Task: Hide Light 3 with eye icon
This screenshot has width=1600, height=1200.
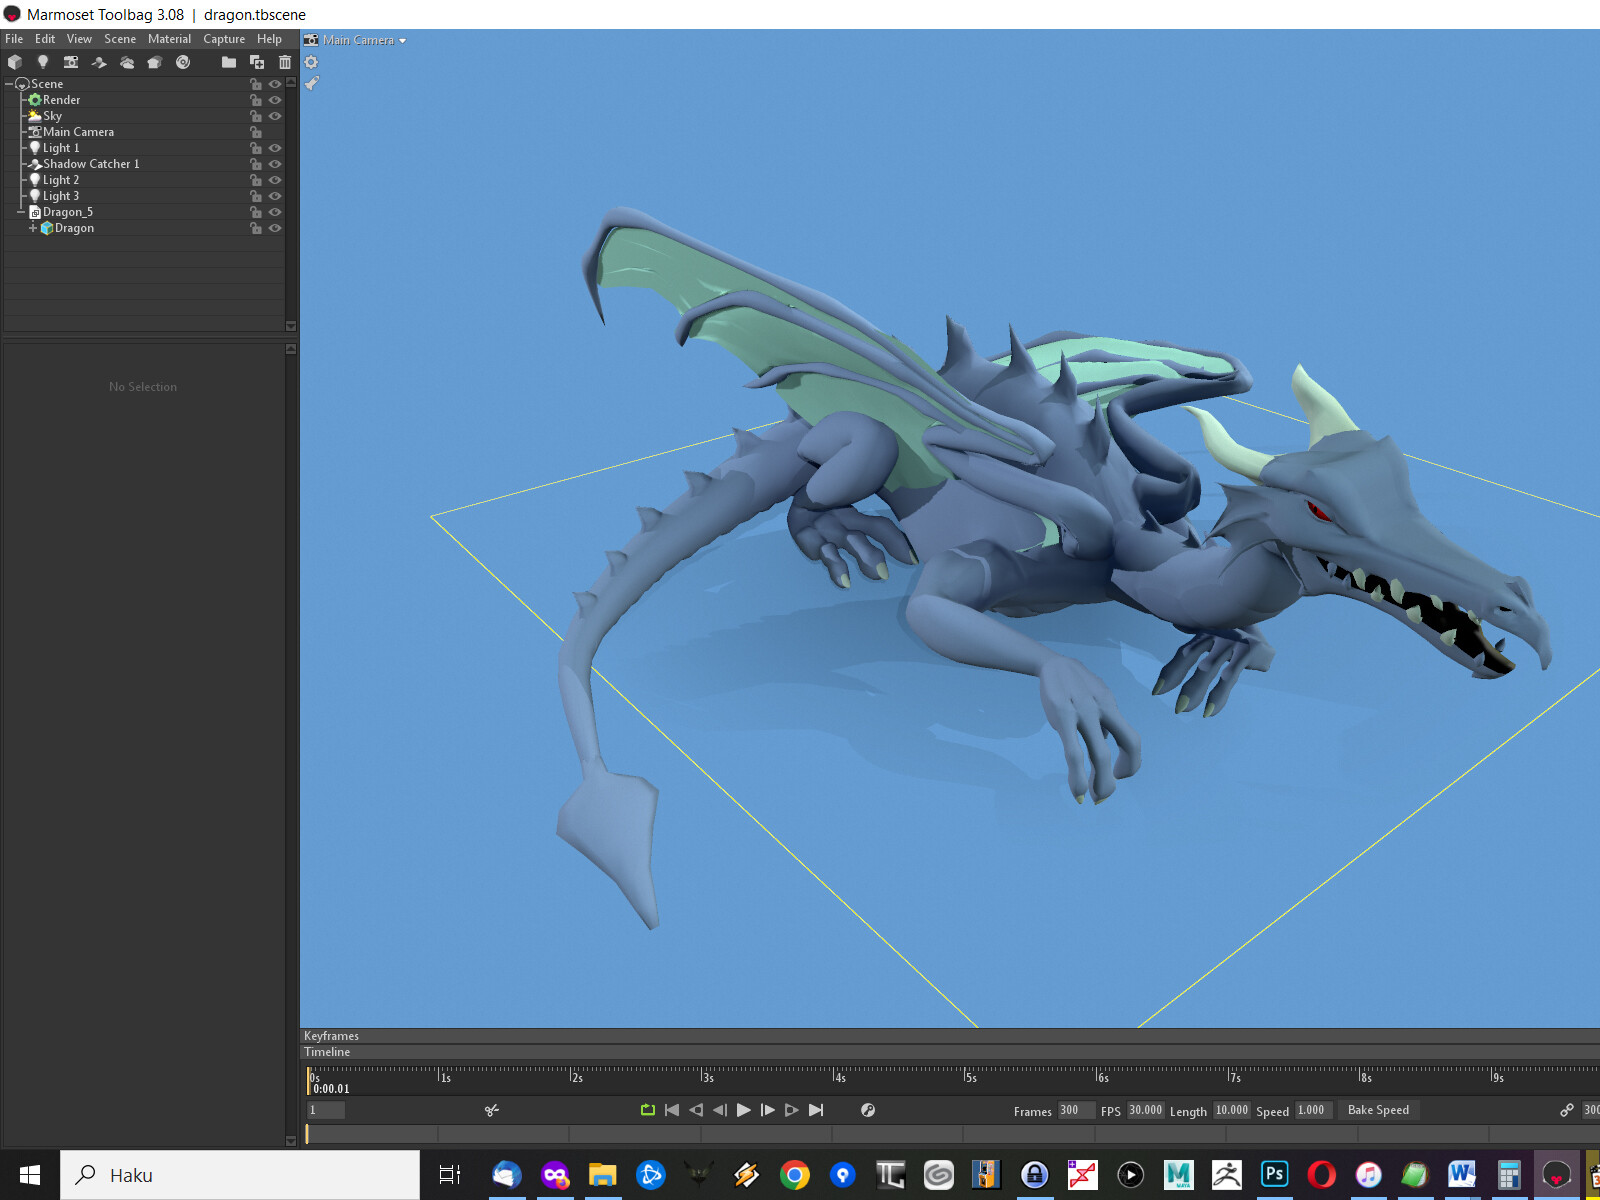Action: tap(275, 196)
